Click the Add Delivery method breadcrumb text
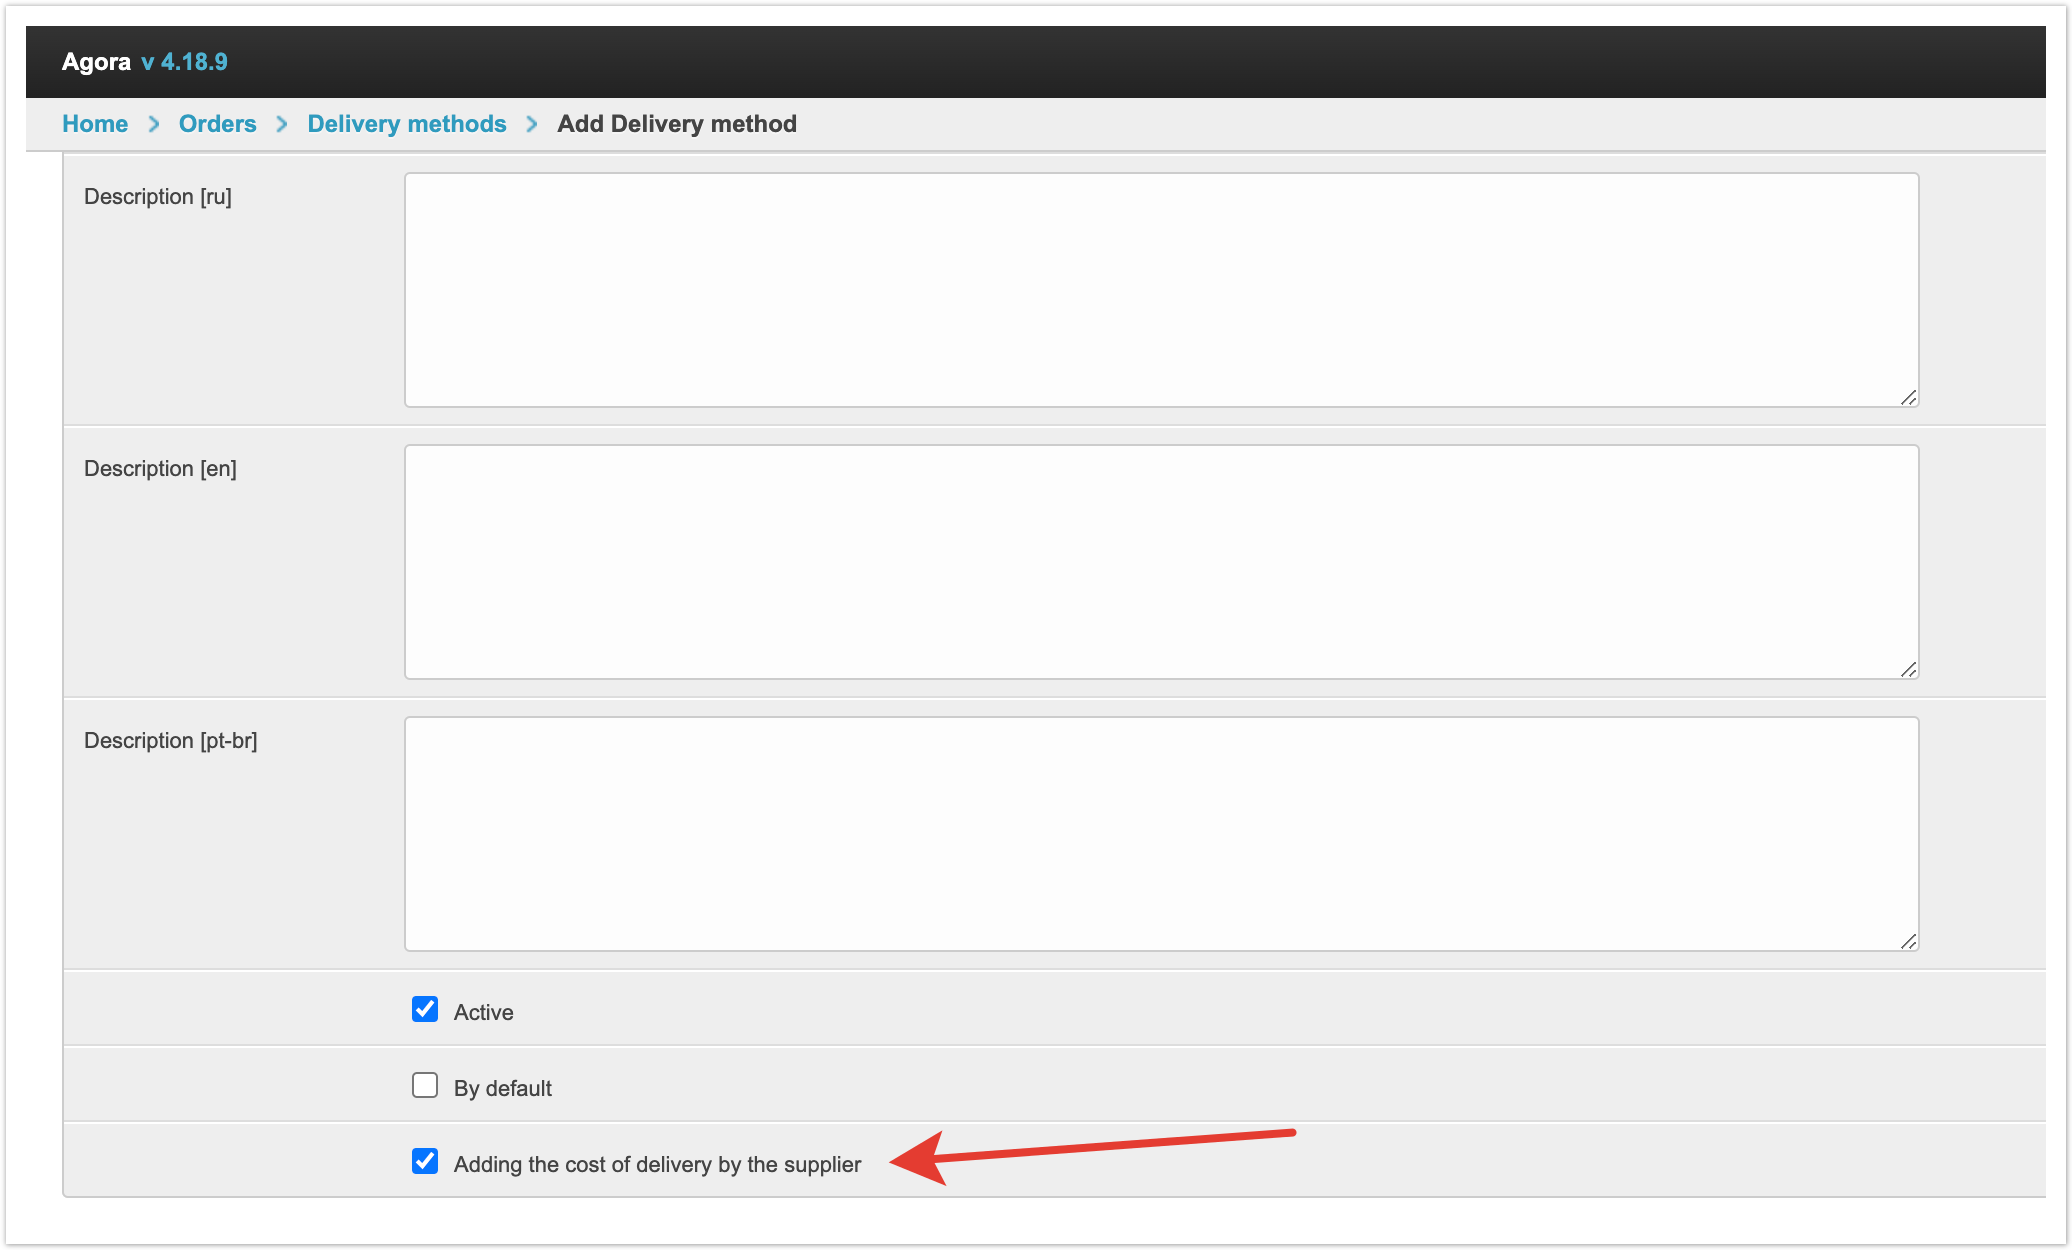 pos(677,124)
